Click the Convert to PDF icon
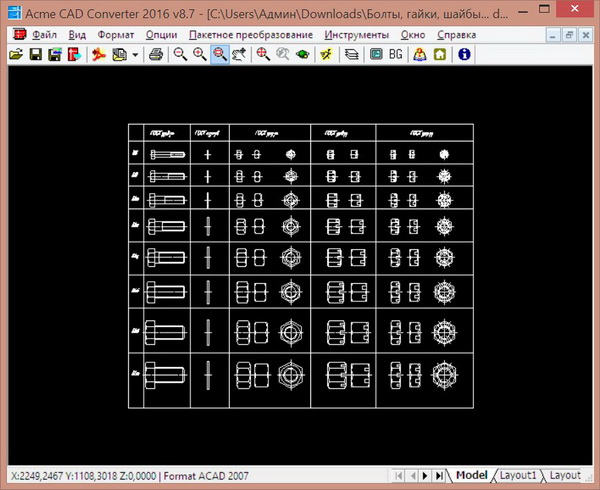Image resolution: width=600 pixels, height=490 pixels. click(x=99, y=54)
